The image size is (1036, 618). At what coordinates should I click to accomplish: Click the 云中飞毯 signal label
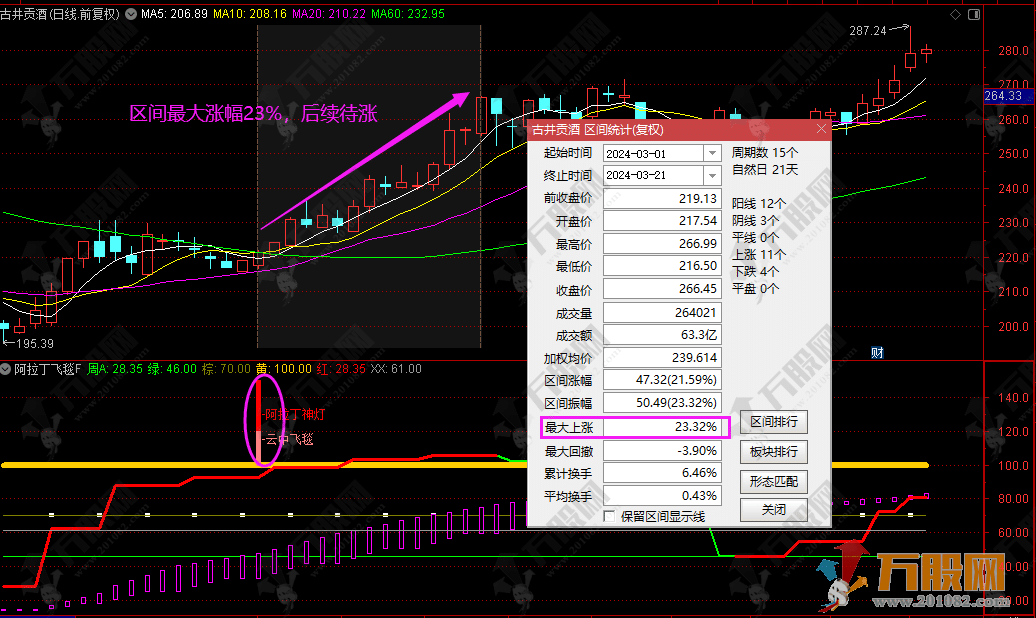(x=289, y=440)
